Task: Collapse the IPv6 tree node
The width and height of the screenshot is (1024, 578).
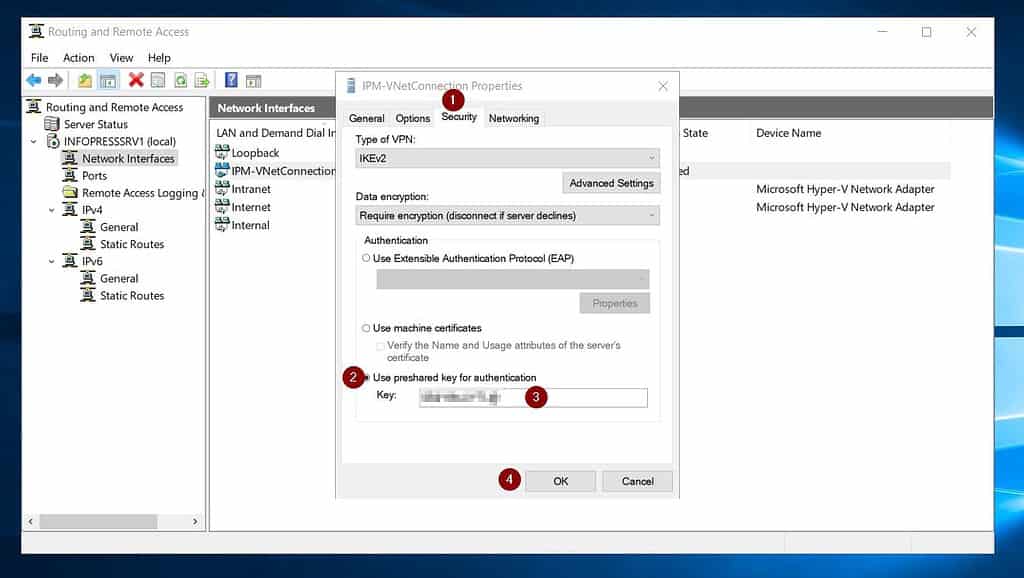Action: [52, 261]
